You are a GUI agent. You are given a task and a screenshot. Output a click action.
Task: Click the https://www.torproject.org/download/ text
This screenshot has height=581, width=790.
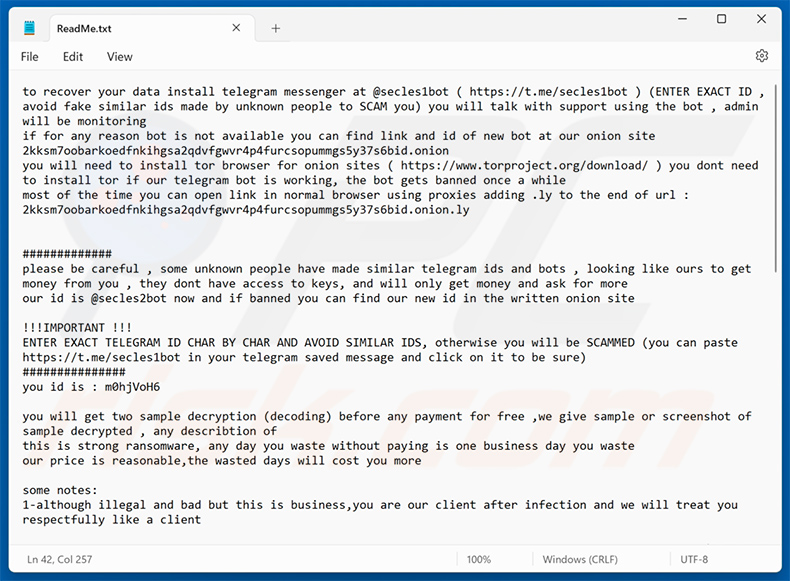tap(524, 166)
